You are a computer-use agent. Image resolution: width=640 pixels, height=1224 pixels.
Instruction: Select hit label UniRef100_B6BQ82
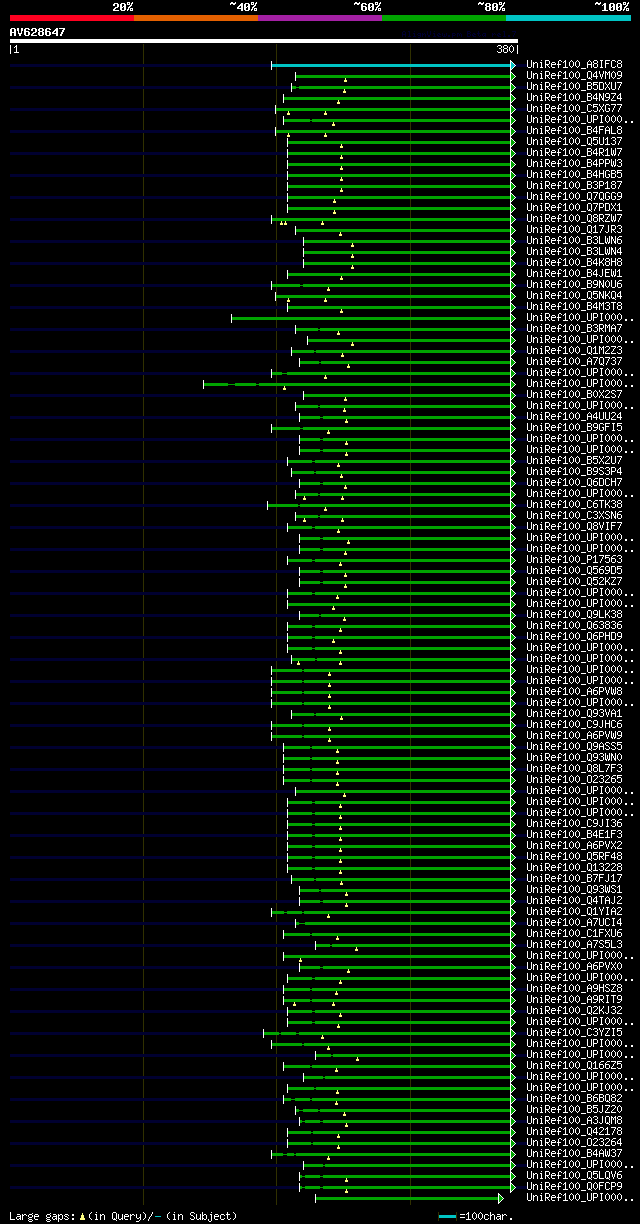[x=574, y=1099]
